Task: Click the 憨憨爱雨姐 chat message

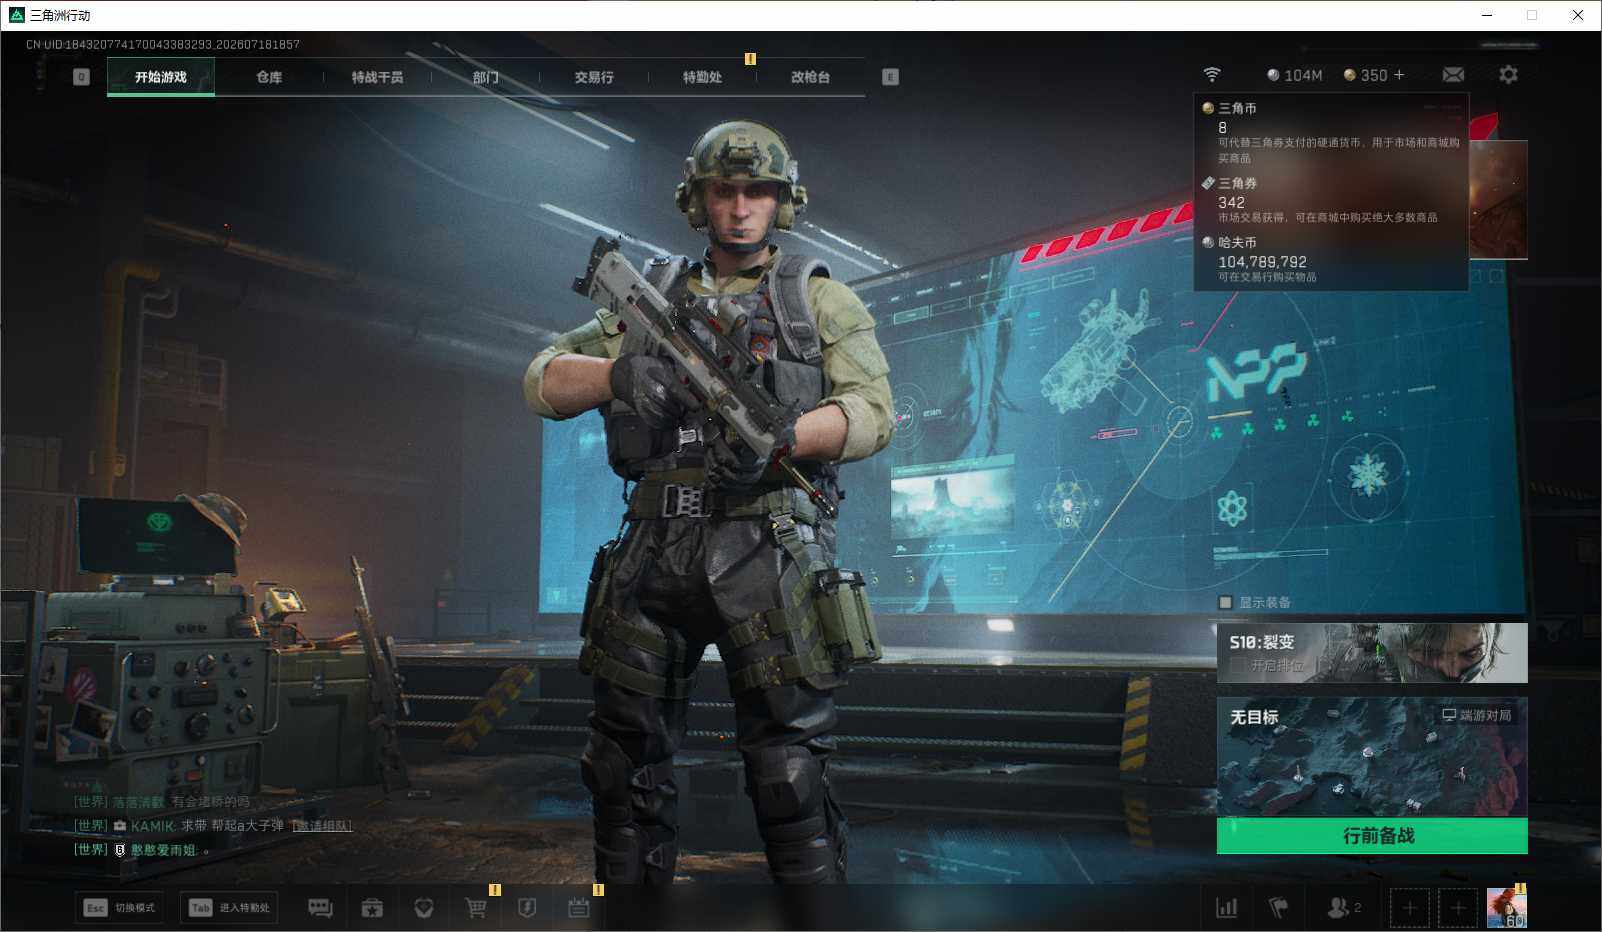Action: click(142, 850)
